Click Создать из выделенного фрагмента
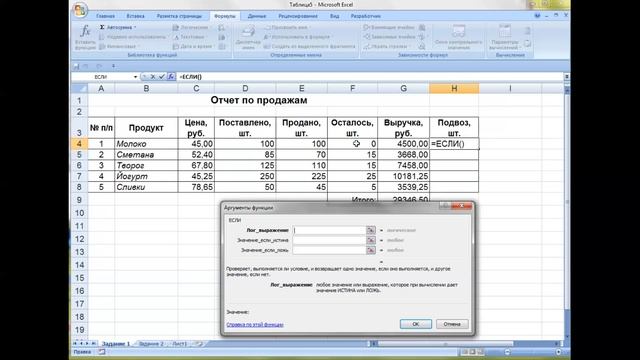Viewport: 640px width, 360px height. (310, 47)
